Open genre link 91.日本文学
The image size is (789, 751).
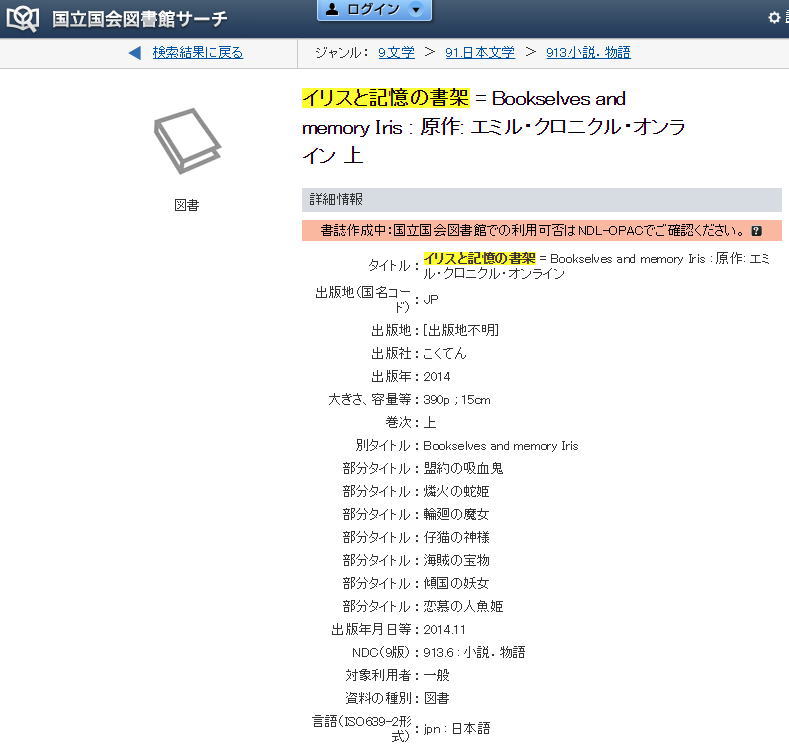click(x=480, y=52)
